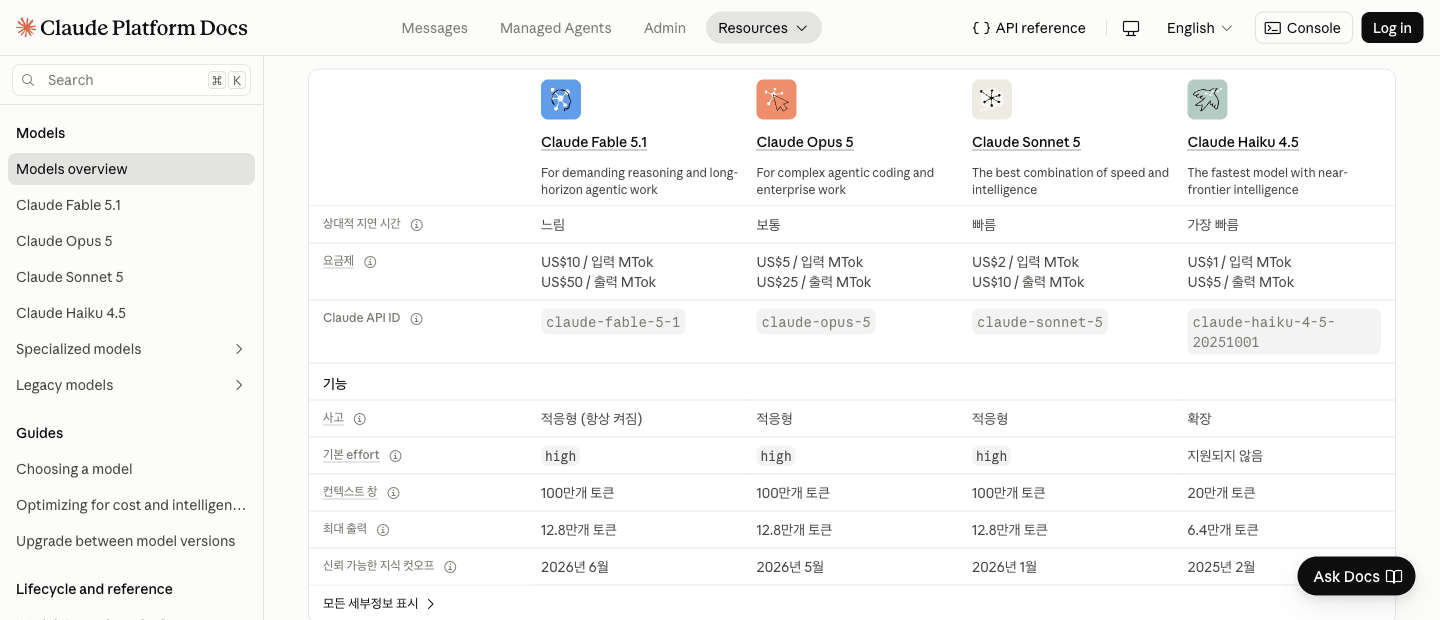Click the 6.4만개 토큰 output cell
Viewport: 1440px width, 620px height.
coord(1223,530)
